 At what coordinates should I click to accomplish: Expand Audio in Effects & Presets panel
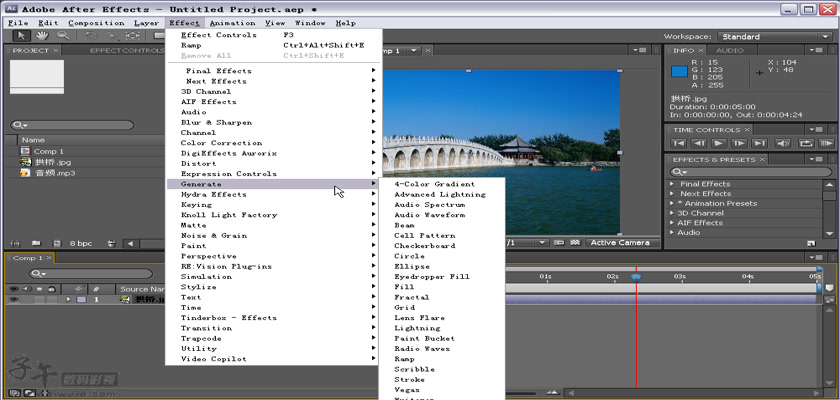pyautogui.click(x=672, y=232)
